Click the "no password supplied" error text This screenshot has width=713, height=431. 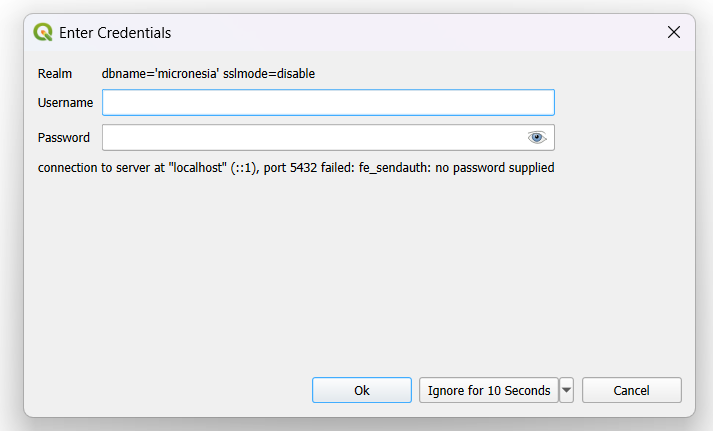494,168
